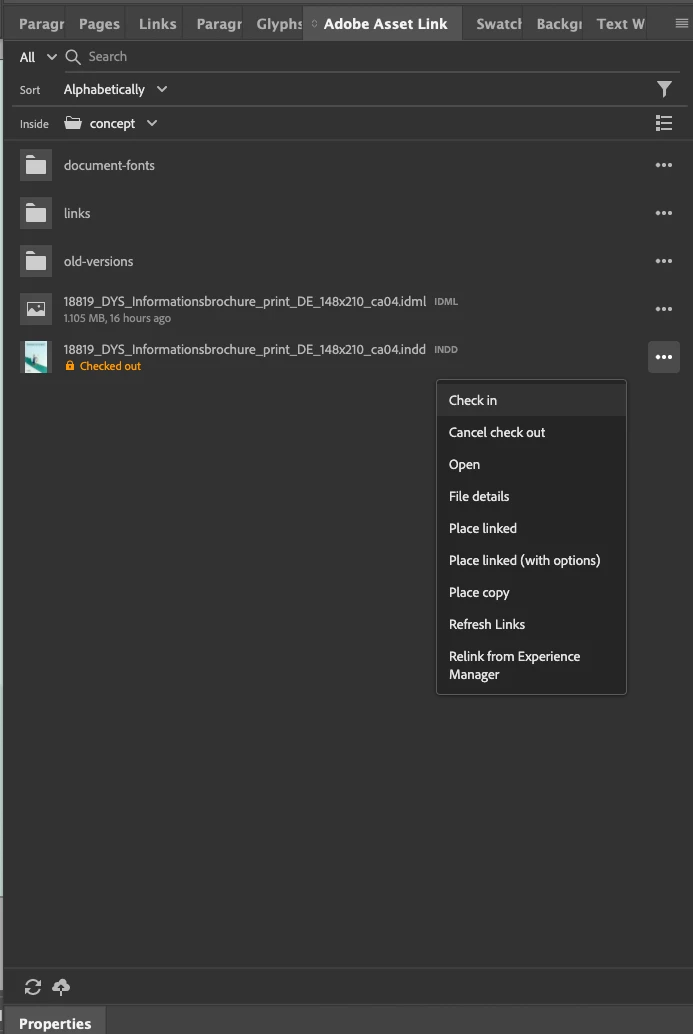Switch to list view icon

664,123
